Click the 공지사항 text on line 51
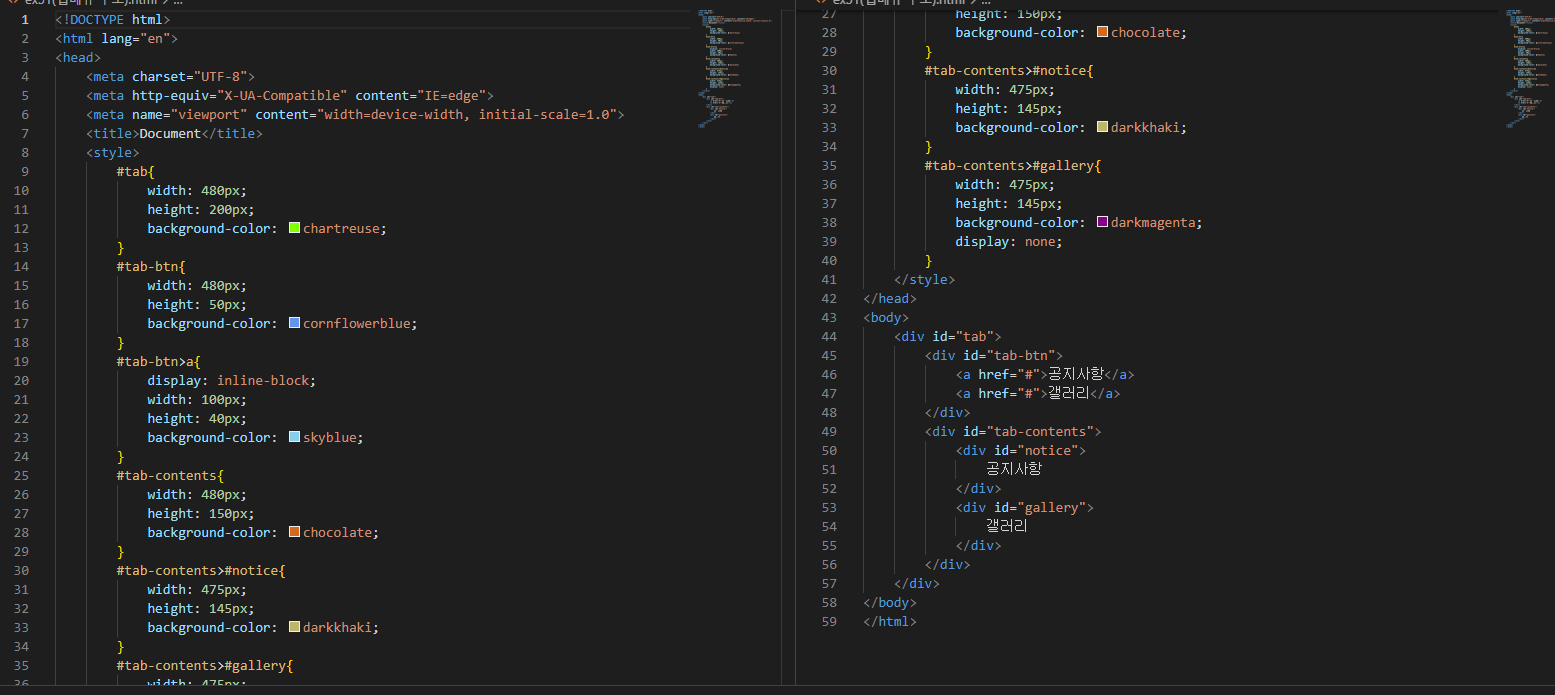 1014,469
